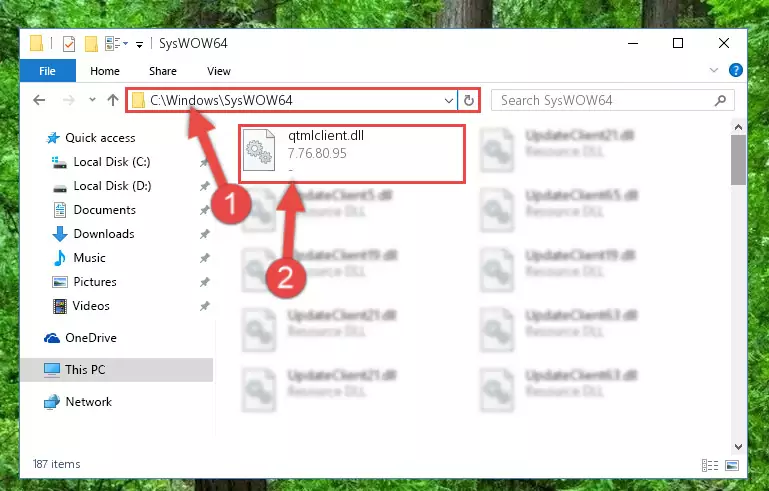Click the 187 items status text
The height and width of the screenshot is (491, 769).
click(x=56, y=464)
